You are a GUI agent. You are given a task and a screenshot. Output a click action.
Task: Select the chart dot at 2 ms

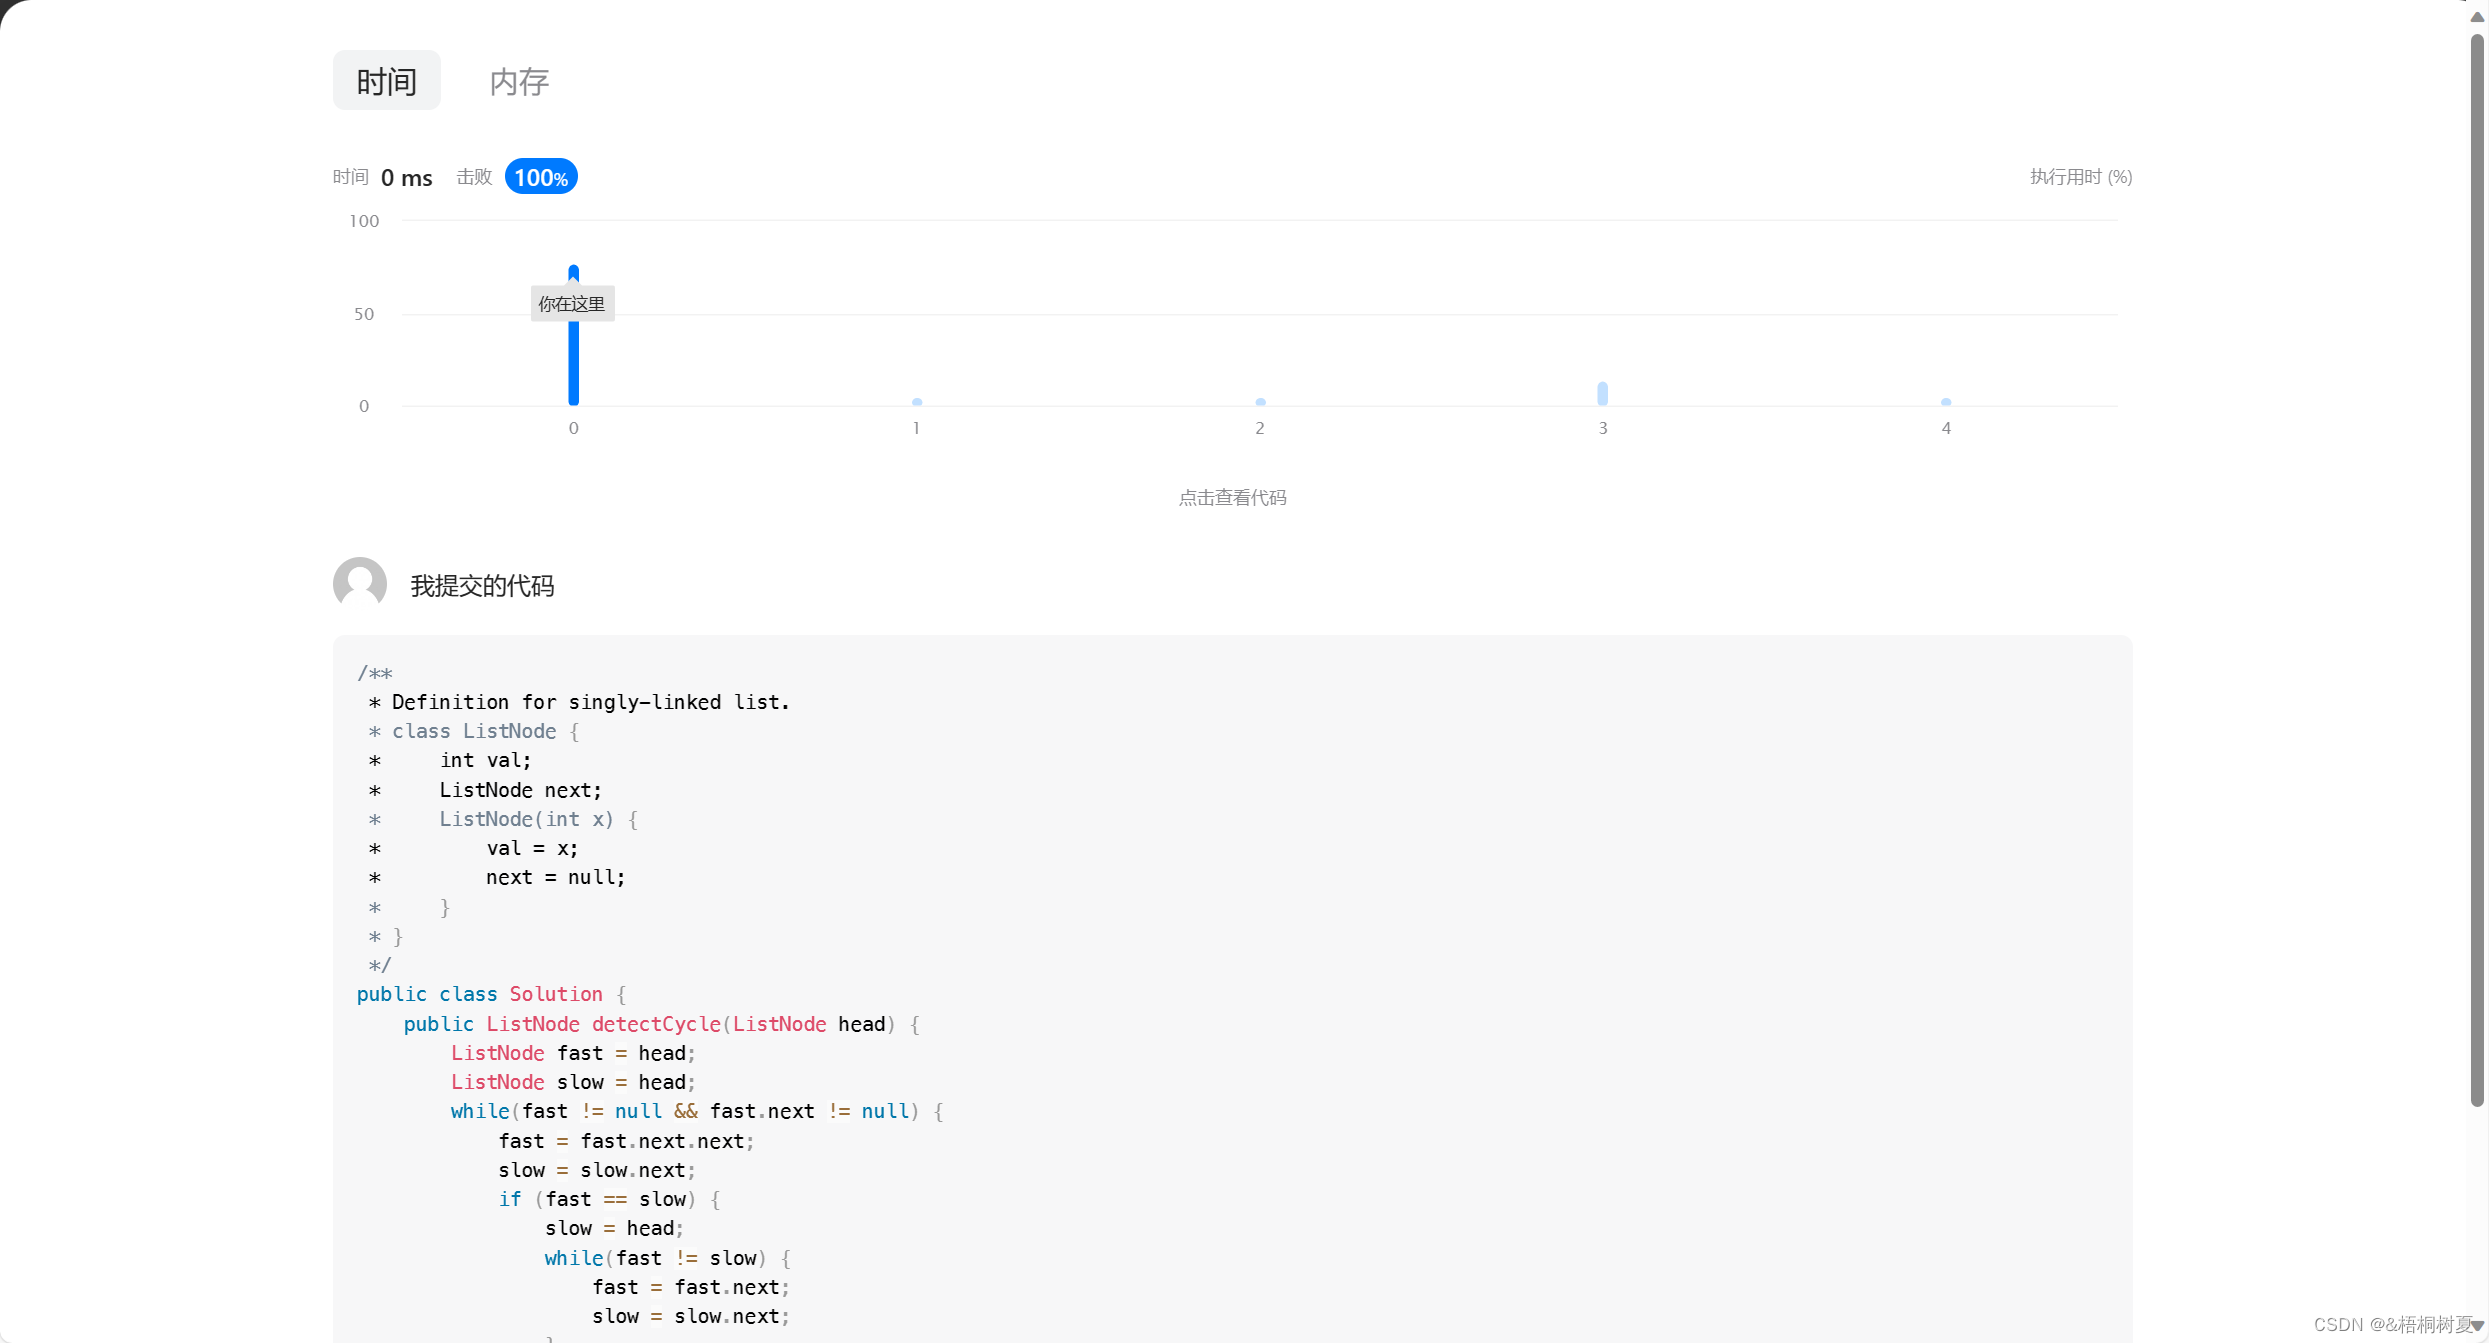point(1260,402)
